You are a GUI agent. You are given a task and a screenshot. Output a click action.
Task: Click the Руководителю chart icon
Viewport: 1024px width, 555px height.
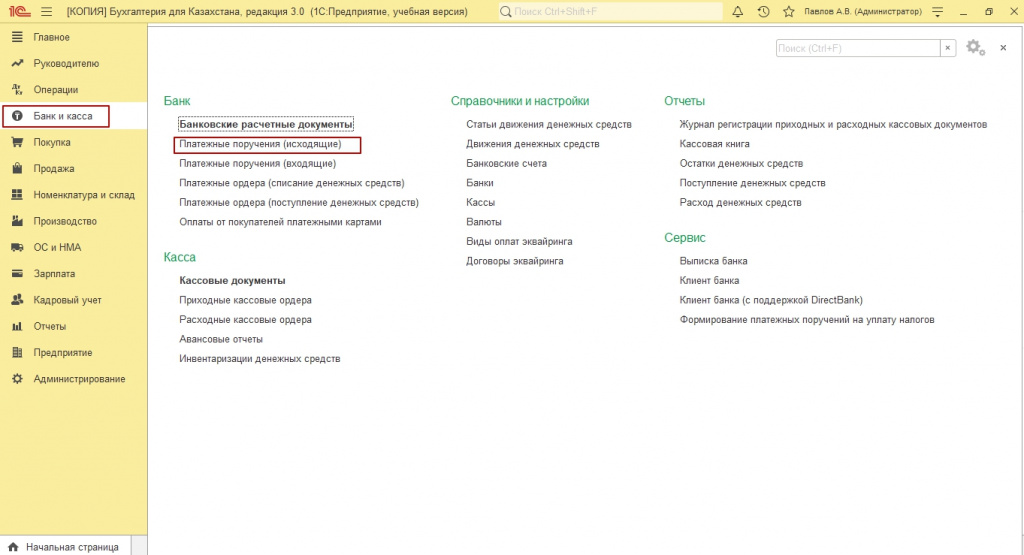[x=17, y=63]
